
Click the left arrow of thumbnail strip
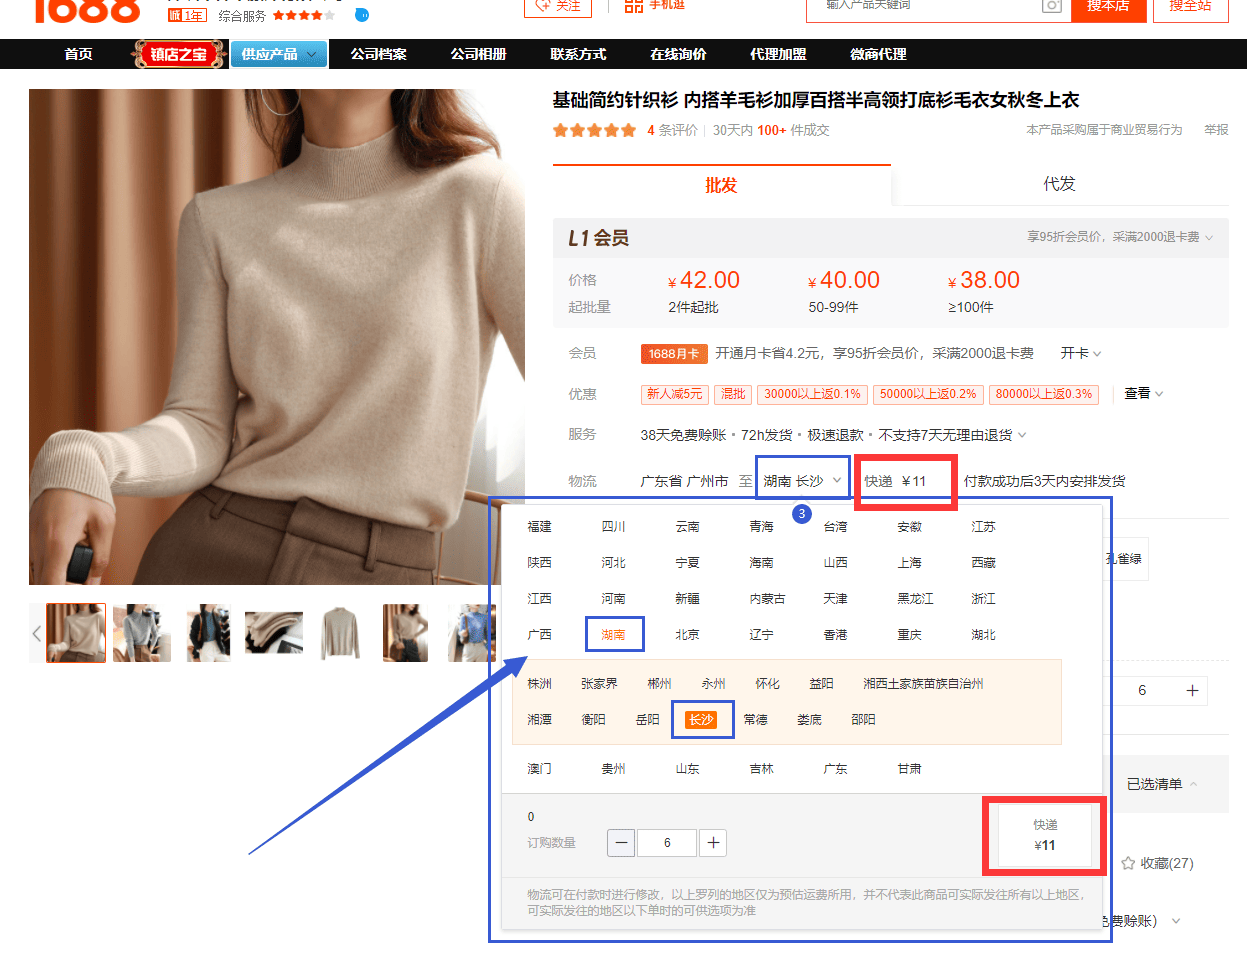point(37,633)
